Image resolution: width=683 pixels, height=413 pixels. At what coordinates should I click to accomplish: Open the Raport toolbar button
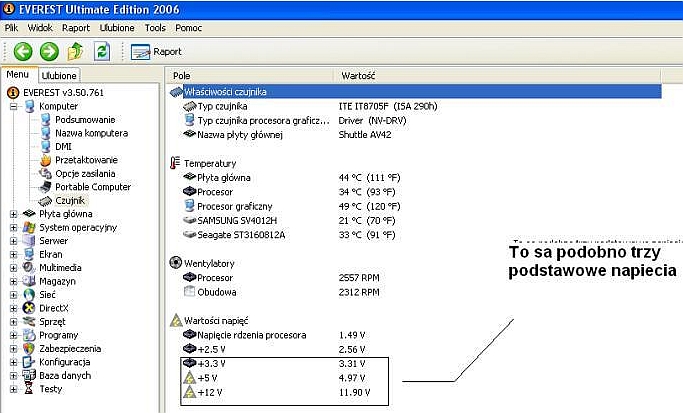pyautogui.click(x=156, y=52)
